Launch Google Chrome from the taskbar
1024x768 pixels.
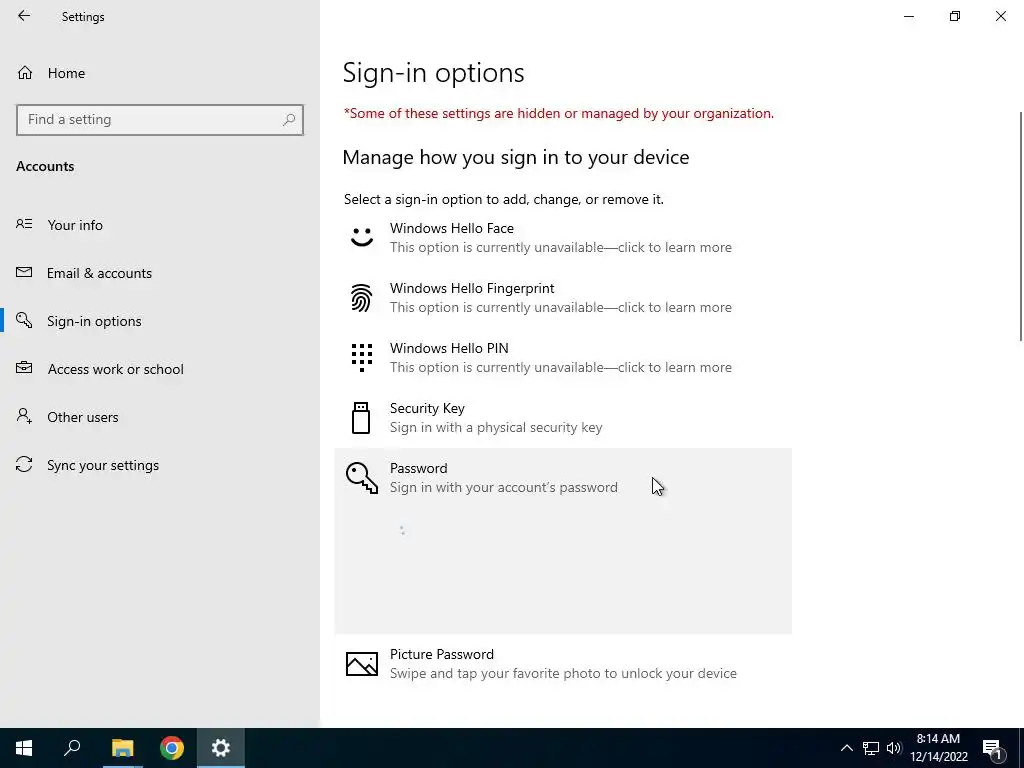[172, 748]
